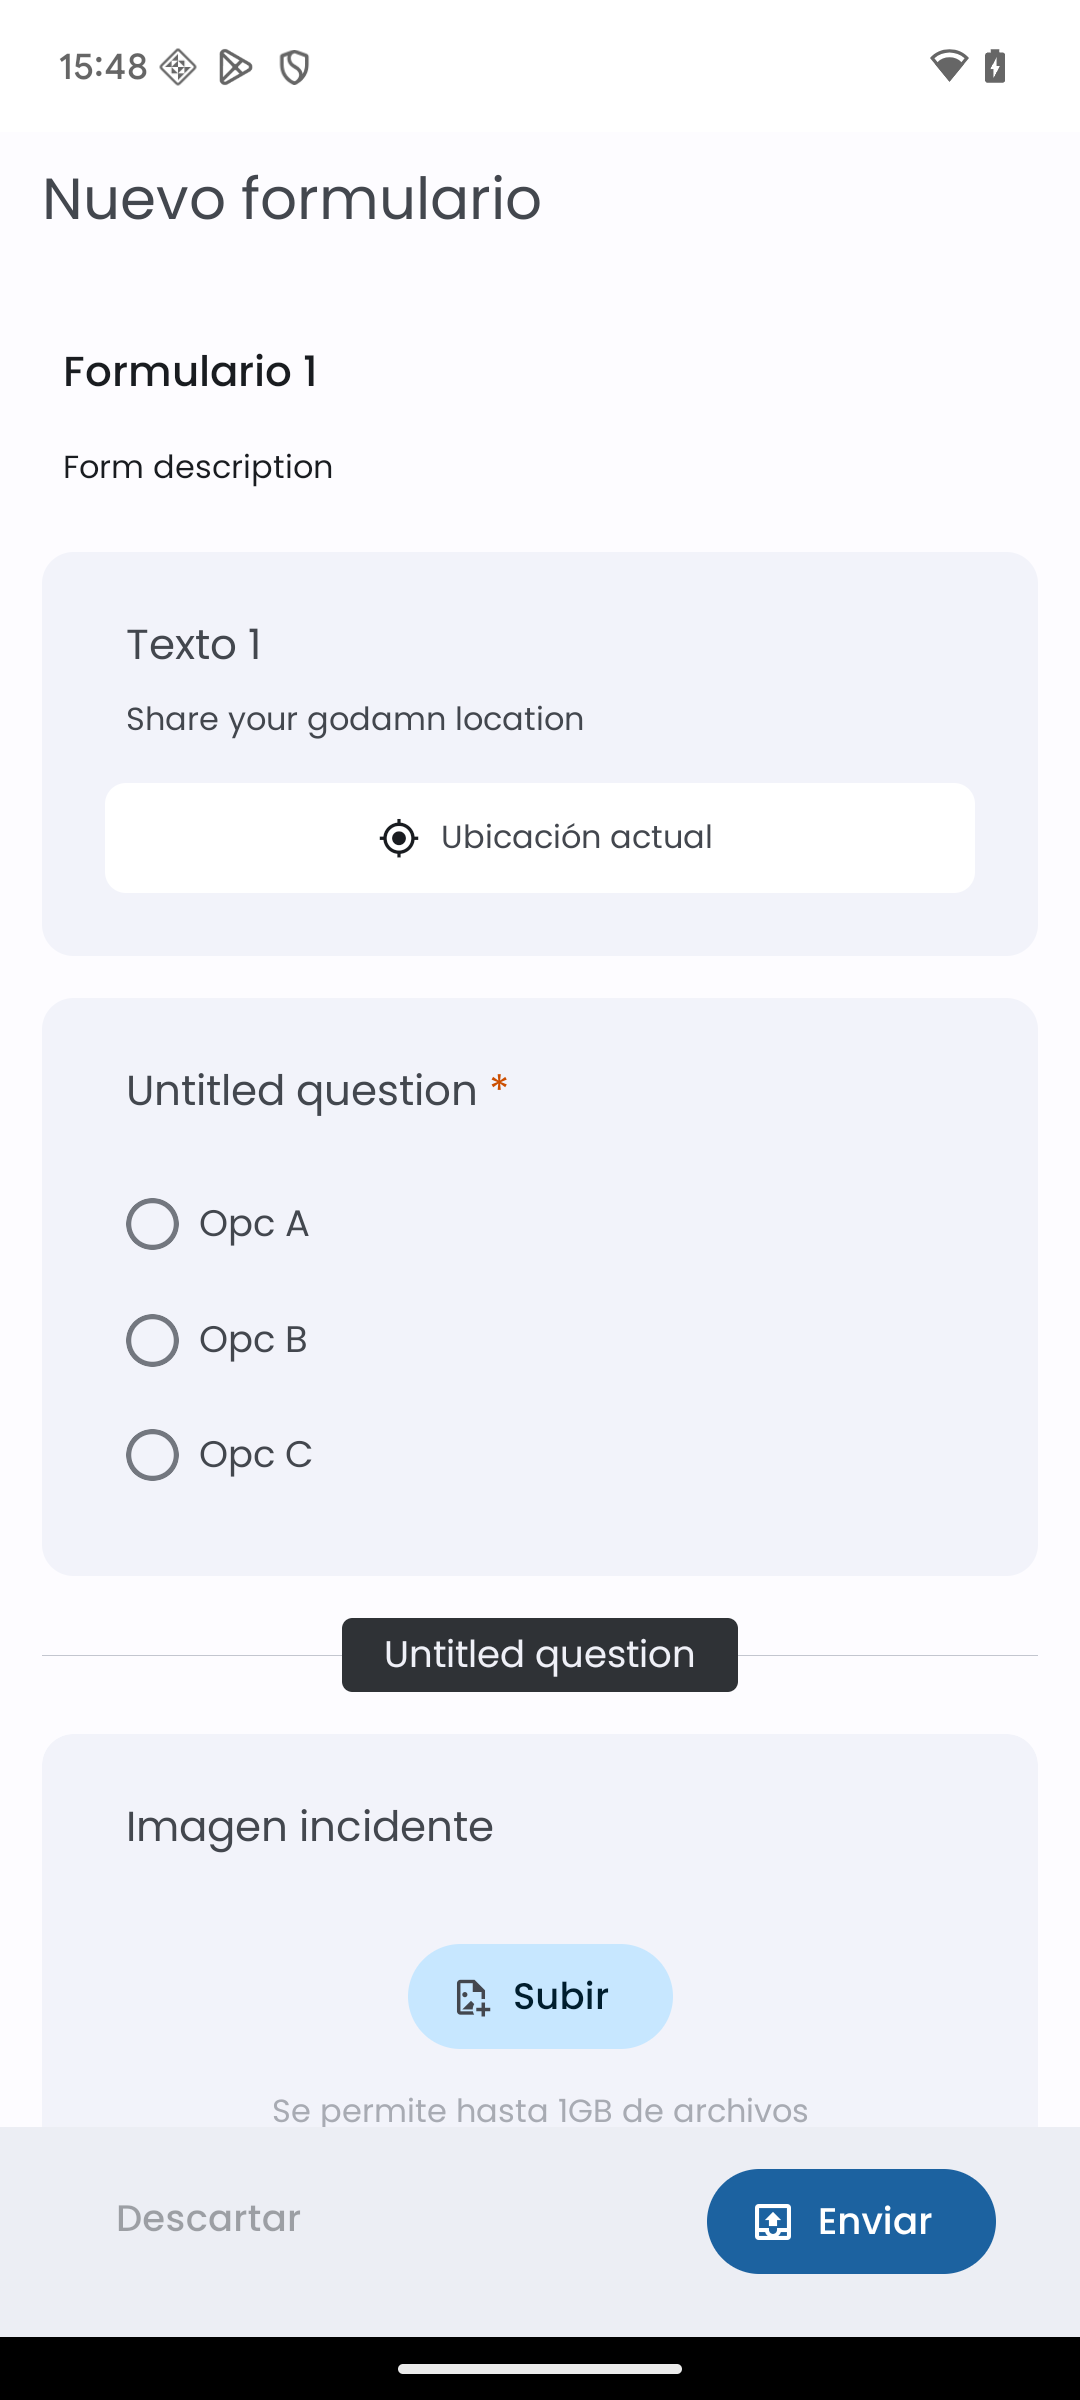Tap the file-add icon on Subir
This screenshot has width=1080, height=2400.
(x=472, y=1997)
